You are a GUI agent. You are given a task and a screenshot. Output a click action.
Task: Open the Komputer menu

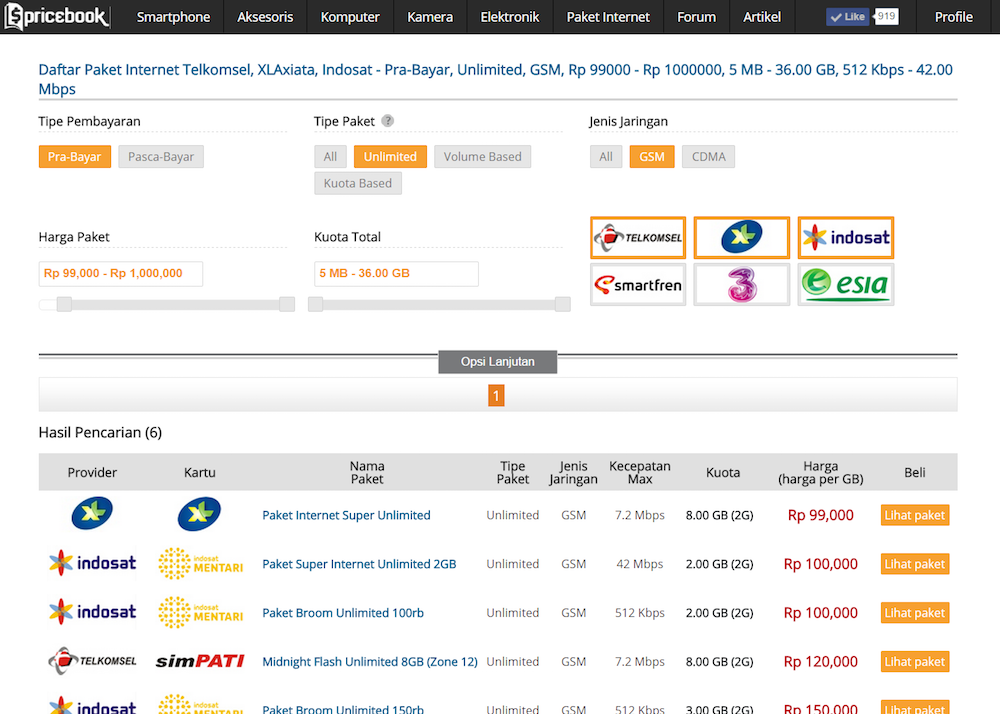click(350, 17)
